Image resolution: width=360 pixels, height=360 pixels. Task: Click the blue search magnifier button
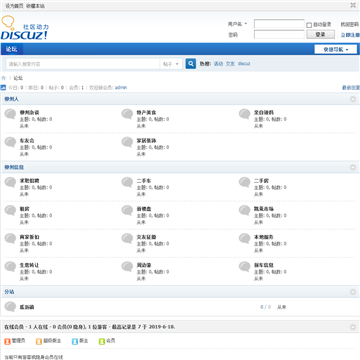[191, 64]
